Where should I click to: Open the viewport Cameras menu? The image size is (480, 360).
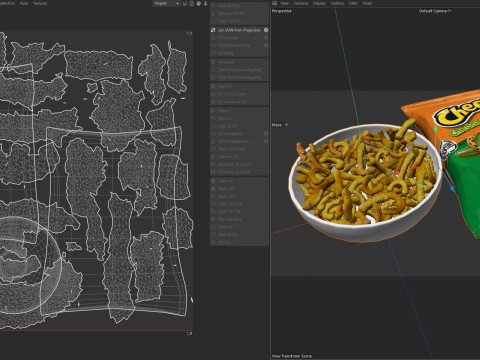tap(301, 3)
